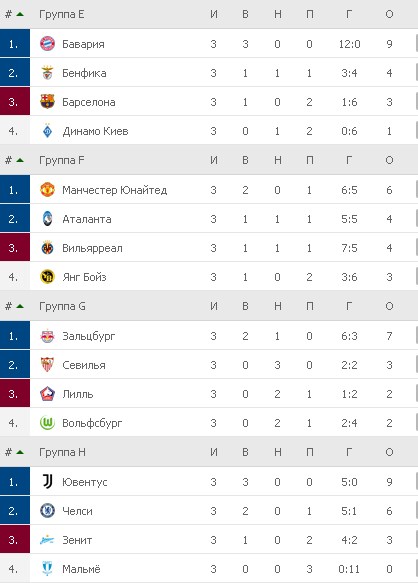The image size is (418, 583).
Task: Sort Группа E by Г goals column
Action: 348,14
